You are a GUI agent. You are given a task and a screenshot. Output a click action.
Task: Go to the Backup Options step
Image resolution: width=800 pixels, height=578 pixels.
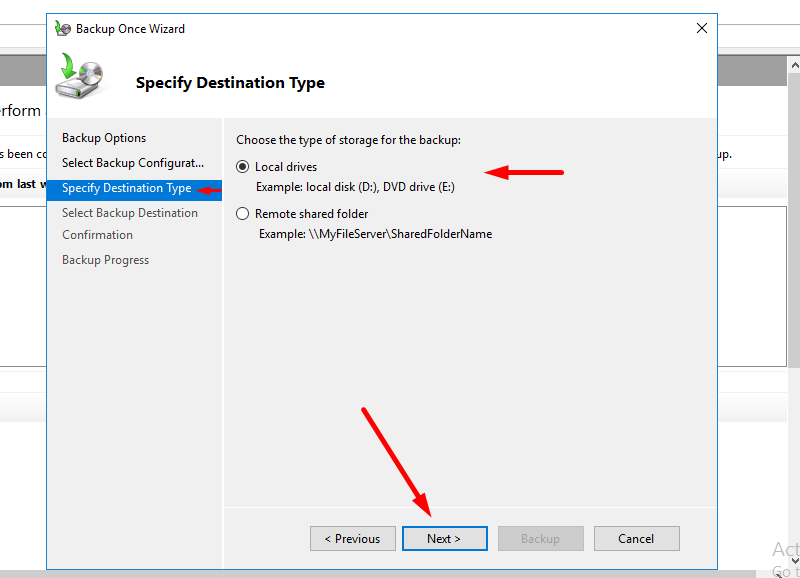104,138
